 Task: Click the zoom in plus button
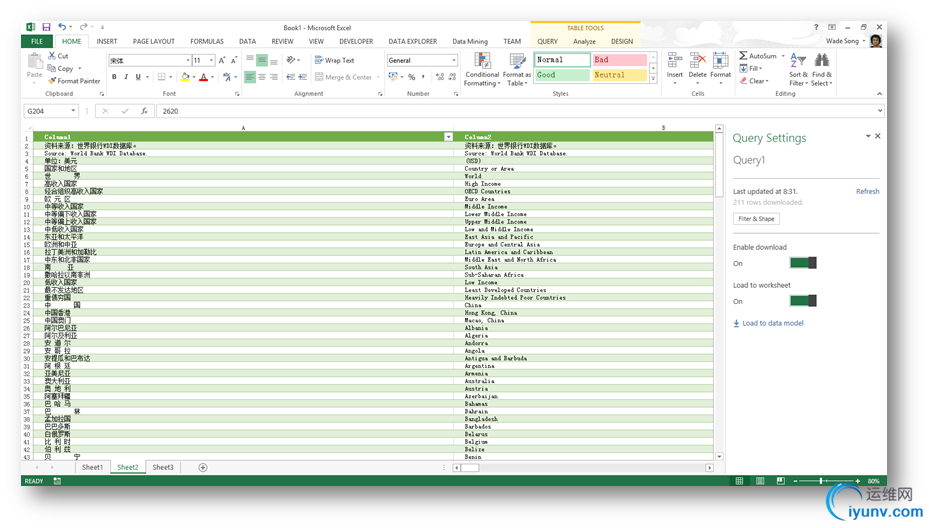(x=857, y=481)
